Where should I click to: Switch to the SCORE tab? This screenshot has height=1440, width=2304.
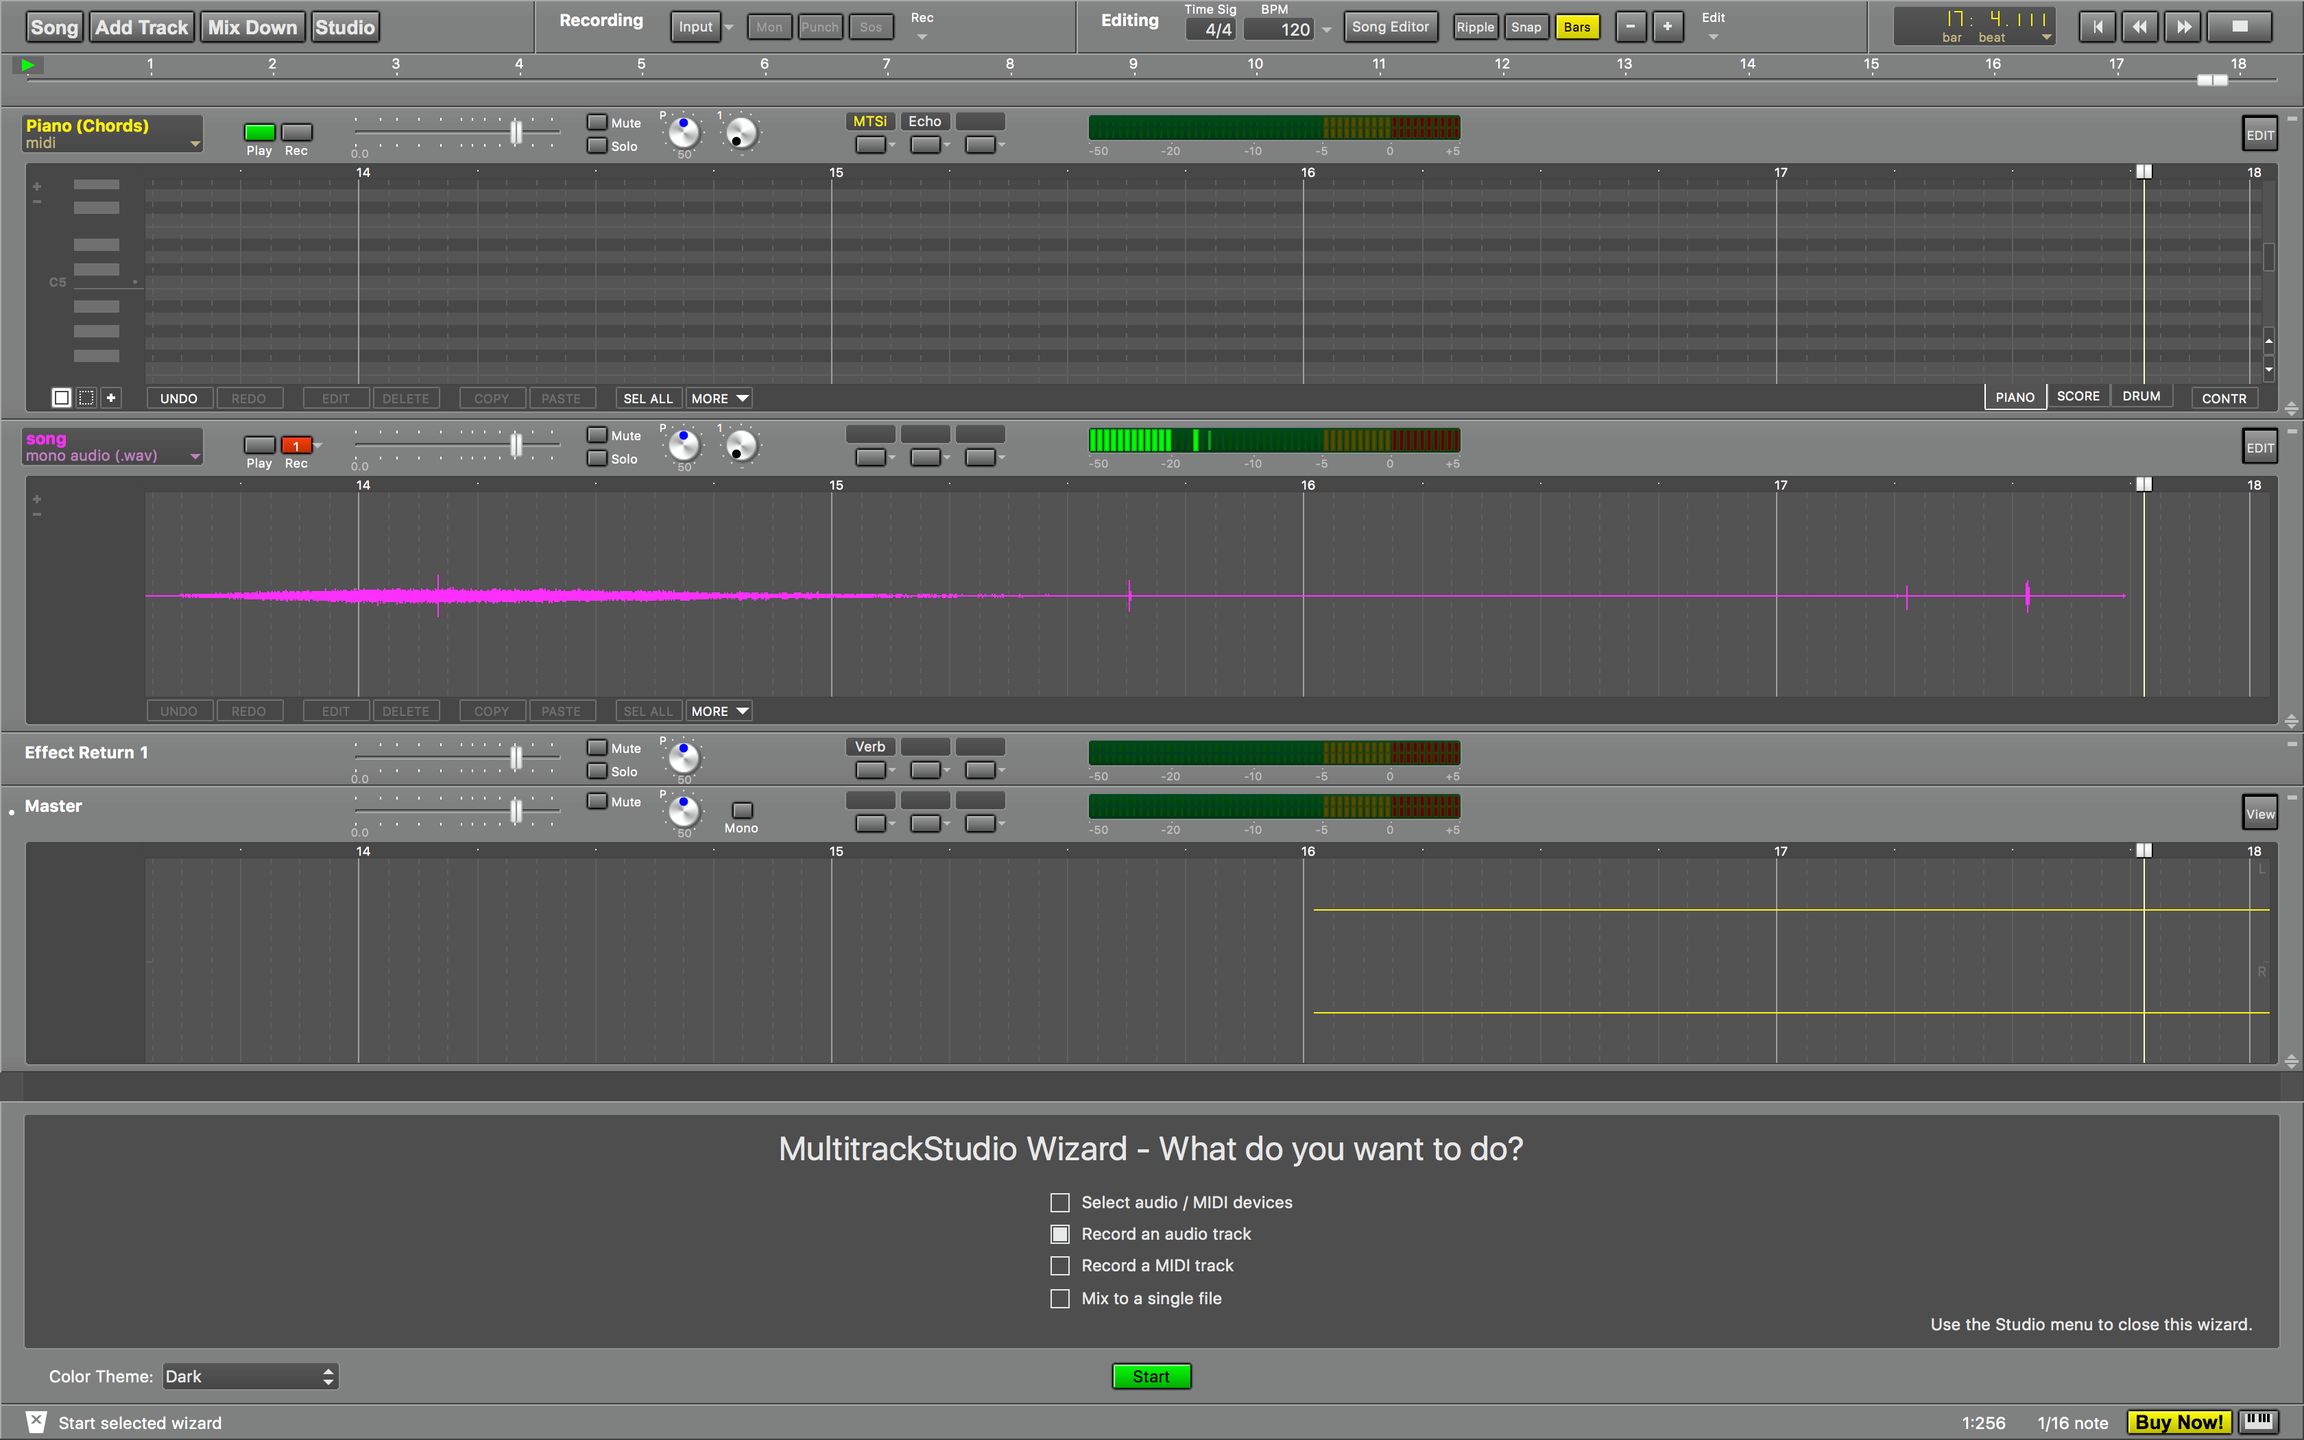point(2079,395)
